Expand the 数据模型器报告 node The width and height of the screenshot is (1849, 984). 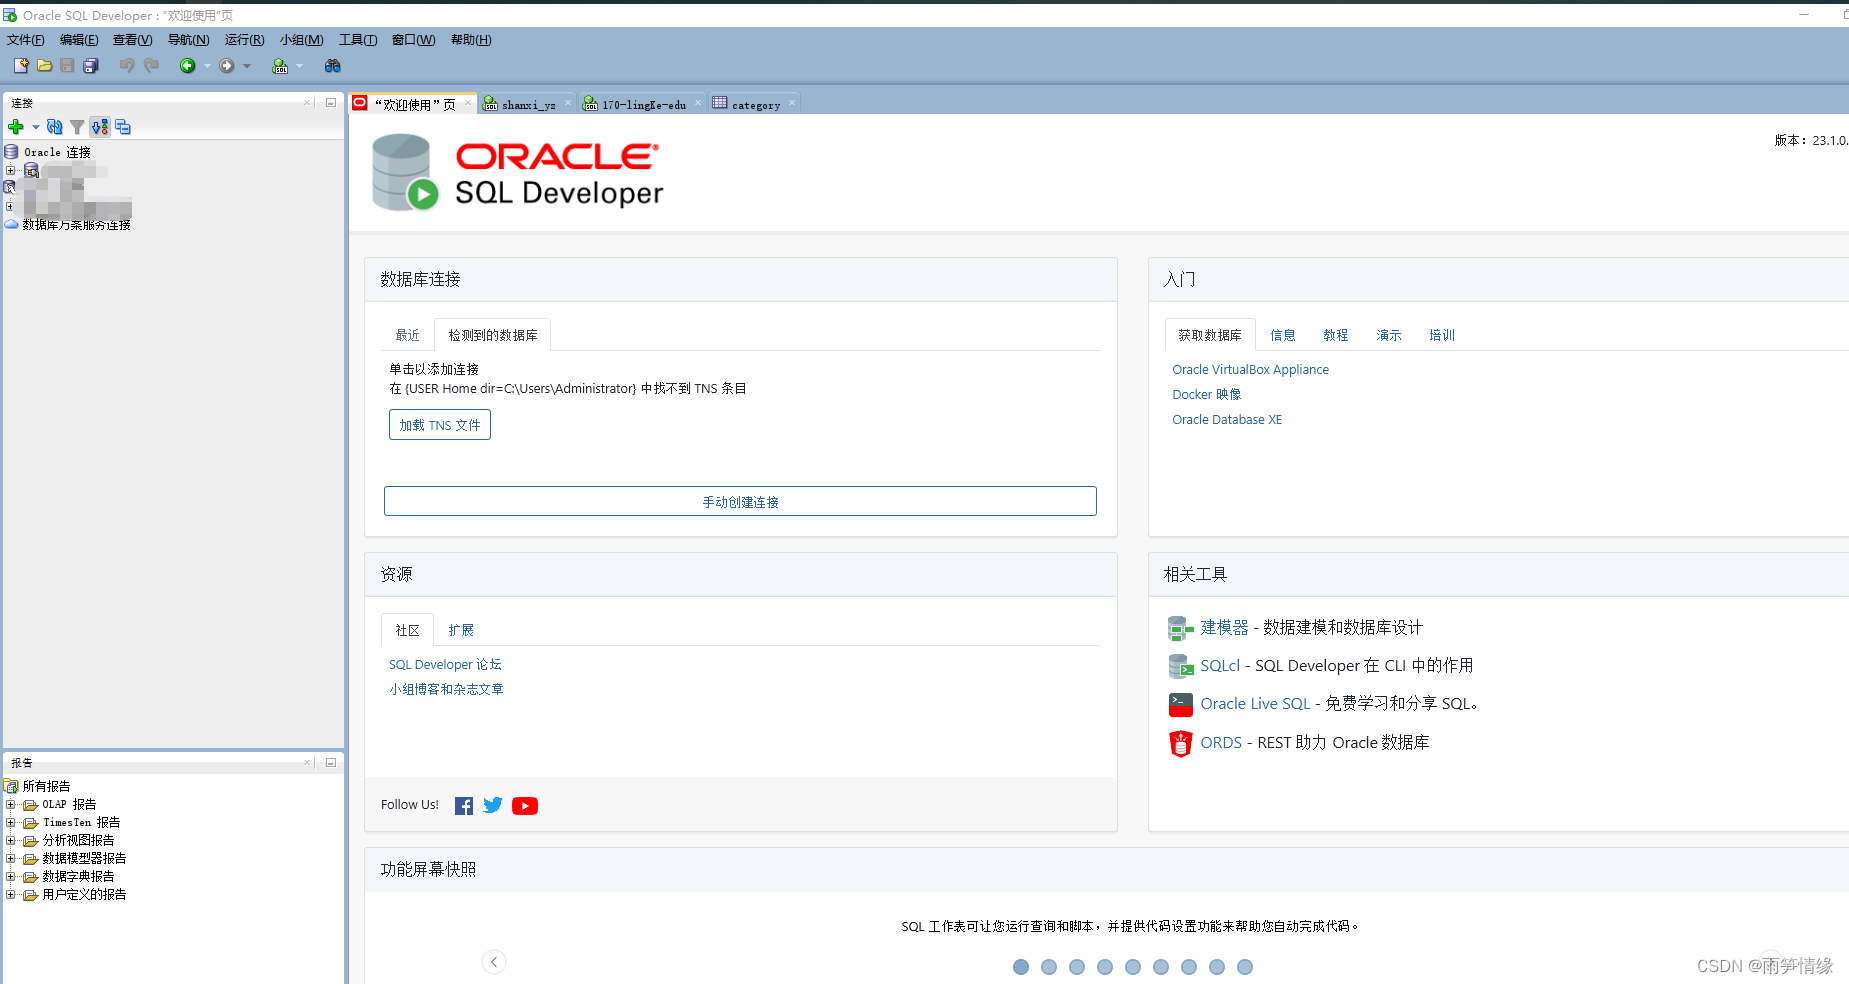pos(11,858)
